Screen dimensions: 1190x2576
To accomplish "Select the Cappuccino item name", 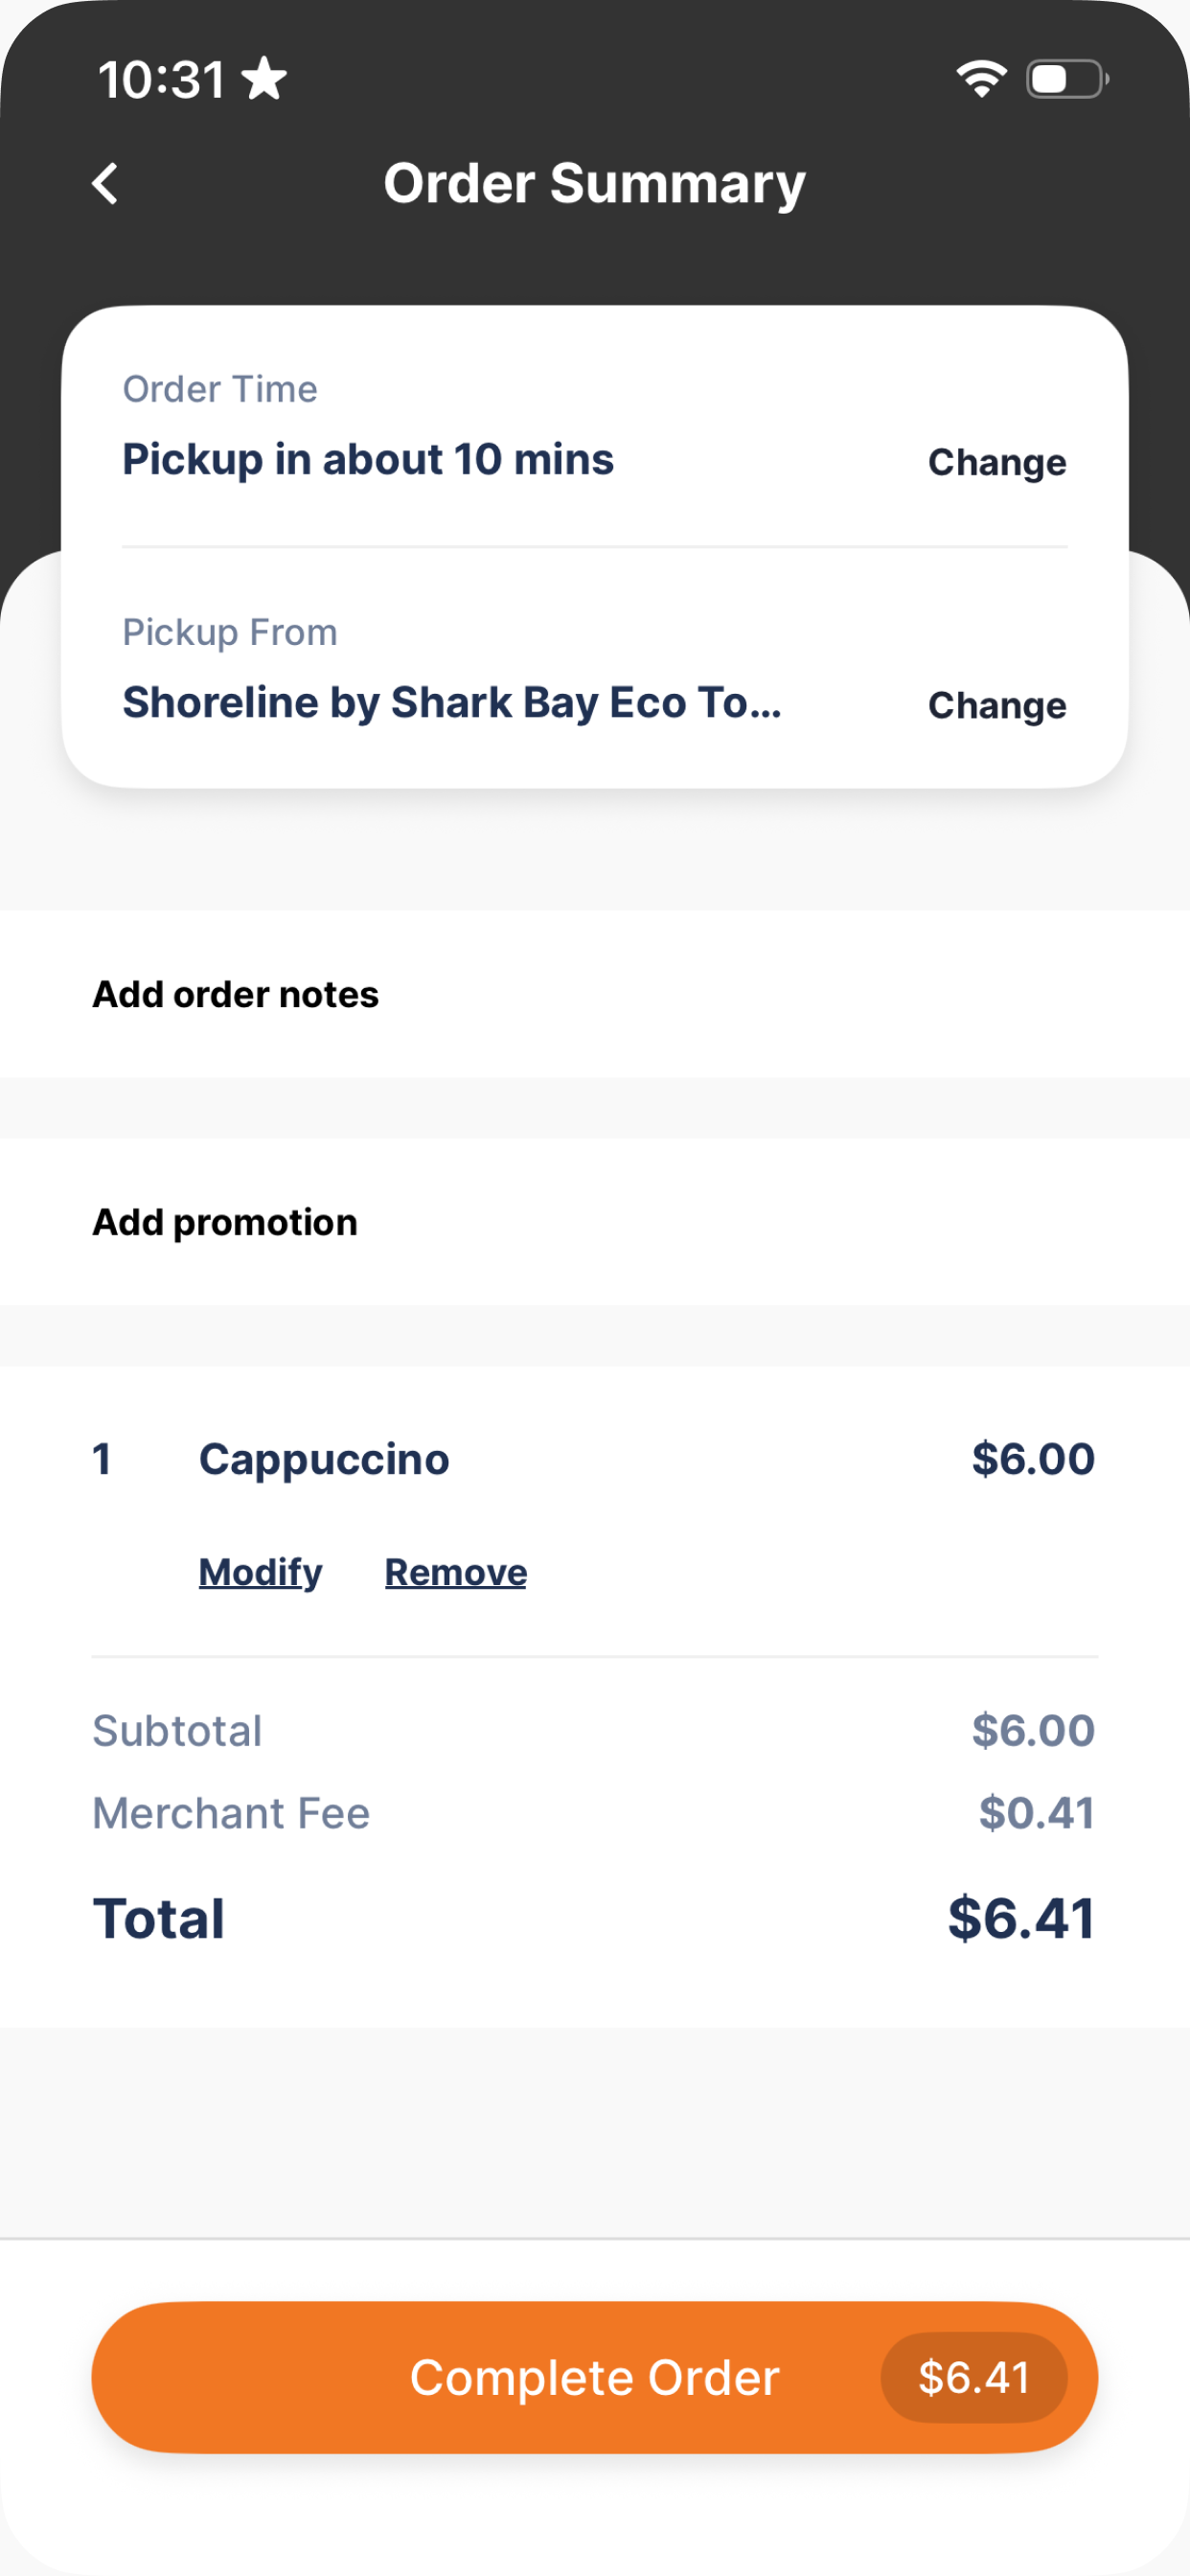I will click(324, 1459).
